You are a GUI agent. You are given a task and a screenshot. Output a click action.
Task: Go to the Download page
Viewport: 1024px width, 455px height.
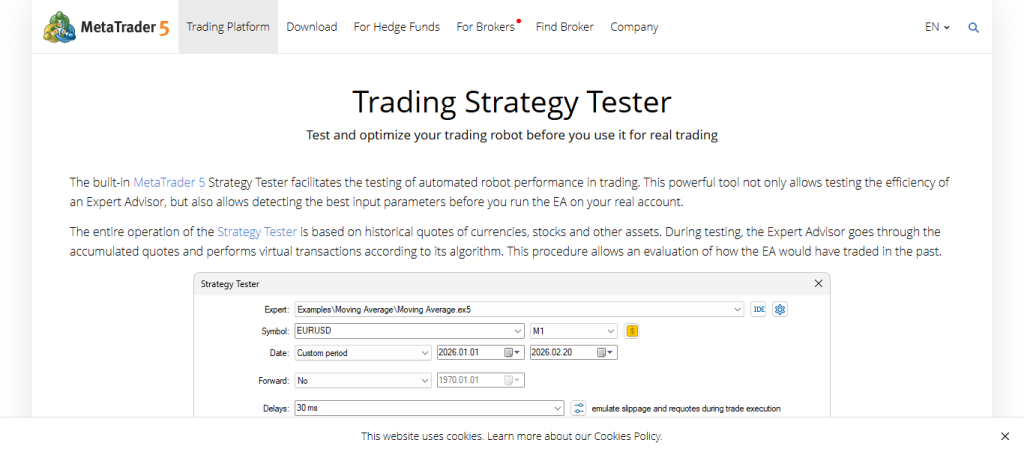pos(312,27)
